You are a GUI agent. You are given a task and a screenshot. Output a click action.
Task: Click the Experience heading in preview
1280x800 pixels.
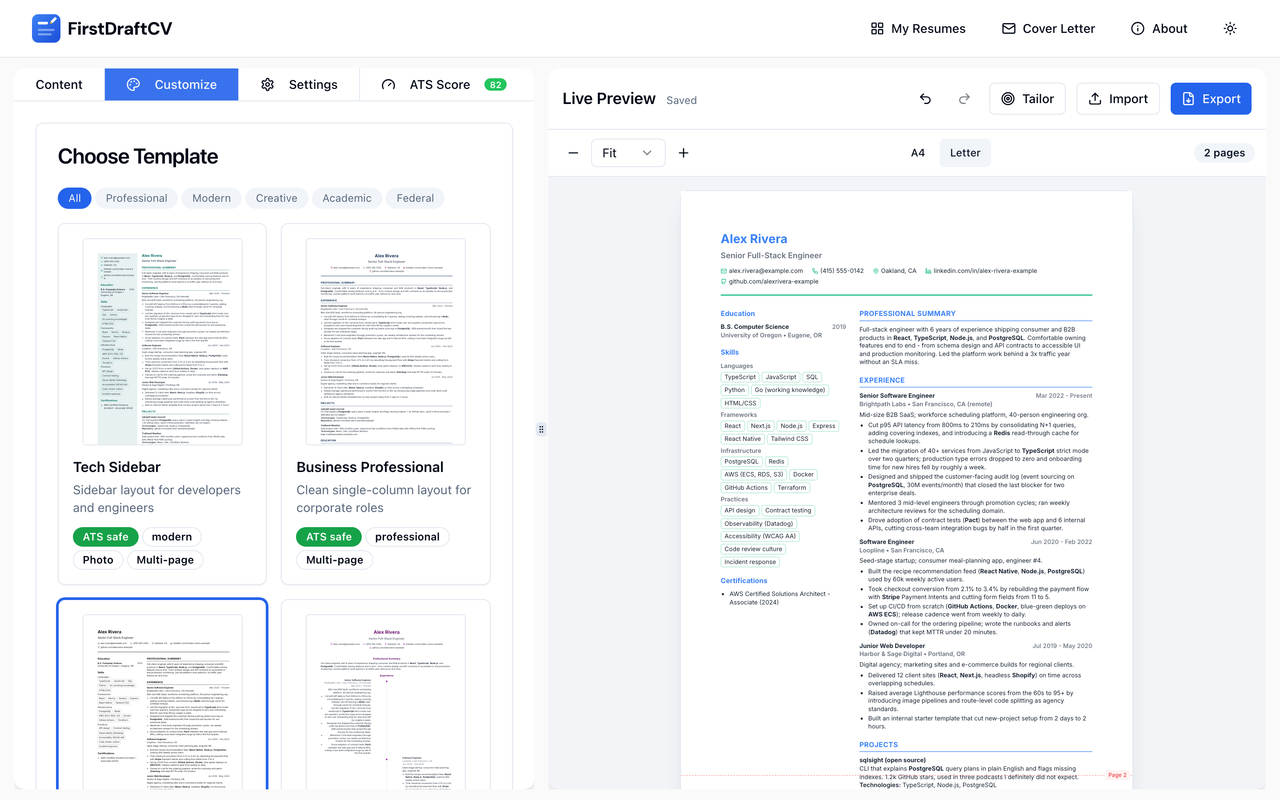point(882,380)
